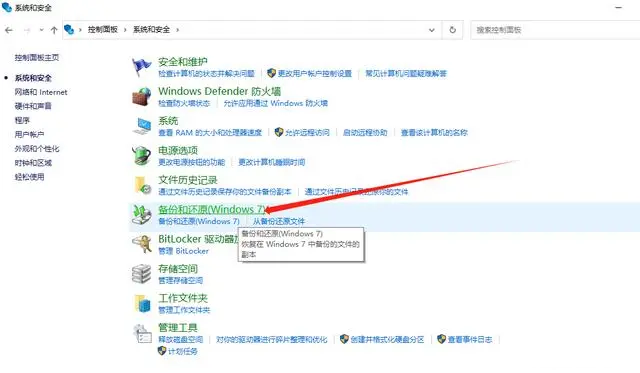Click the Control Panel icon in address bar
Viewport: 640px width, 373px height.
click(69, 30)
